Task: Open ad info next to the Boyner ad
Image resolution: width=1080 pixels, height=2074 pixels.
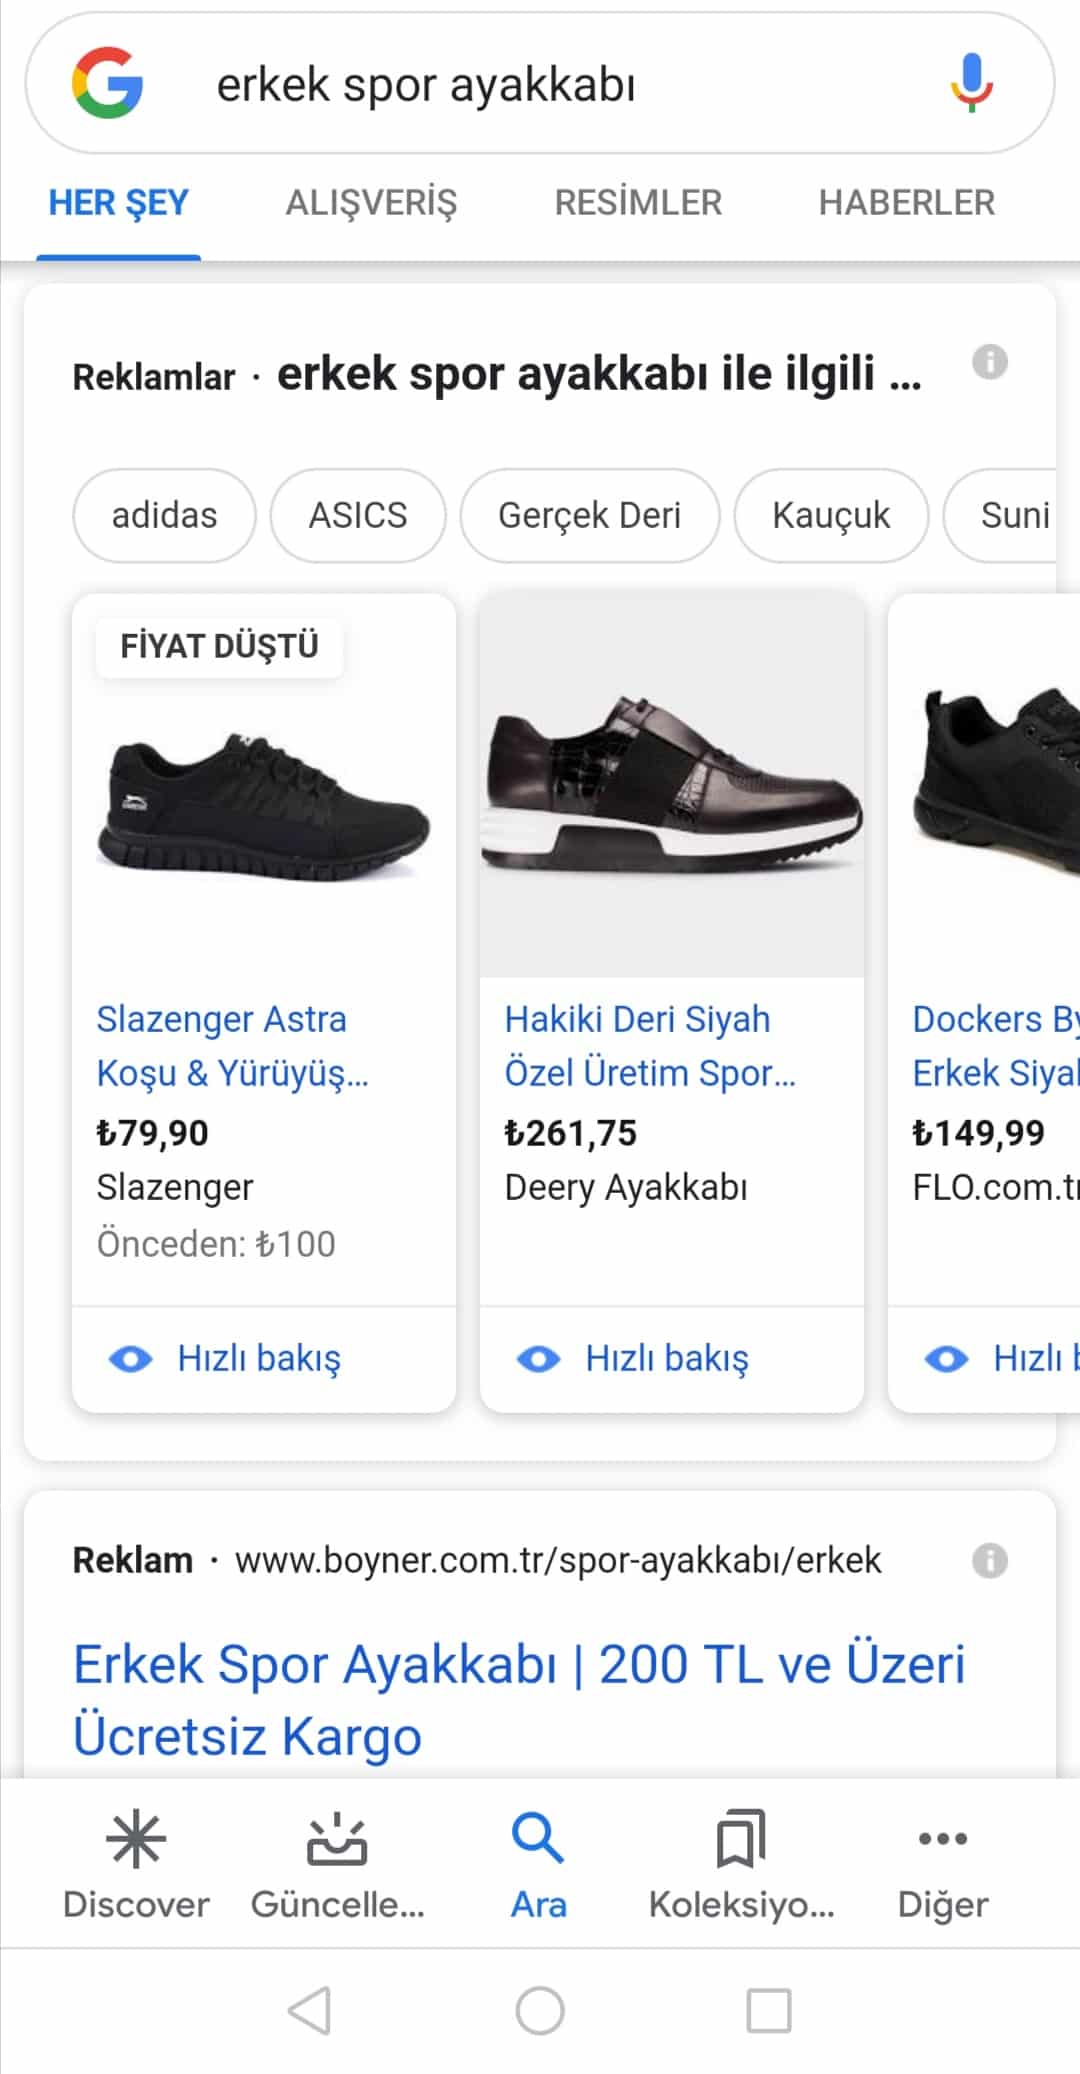Action: 989,1560
